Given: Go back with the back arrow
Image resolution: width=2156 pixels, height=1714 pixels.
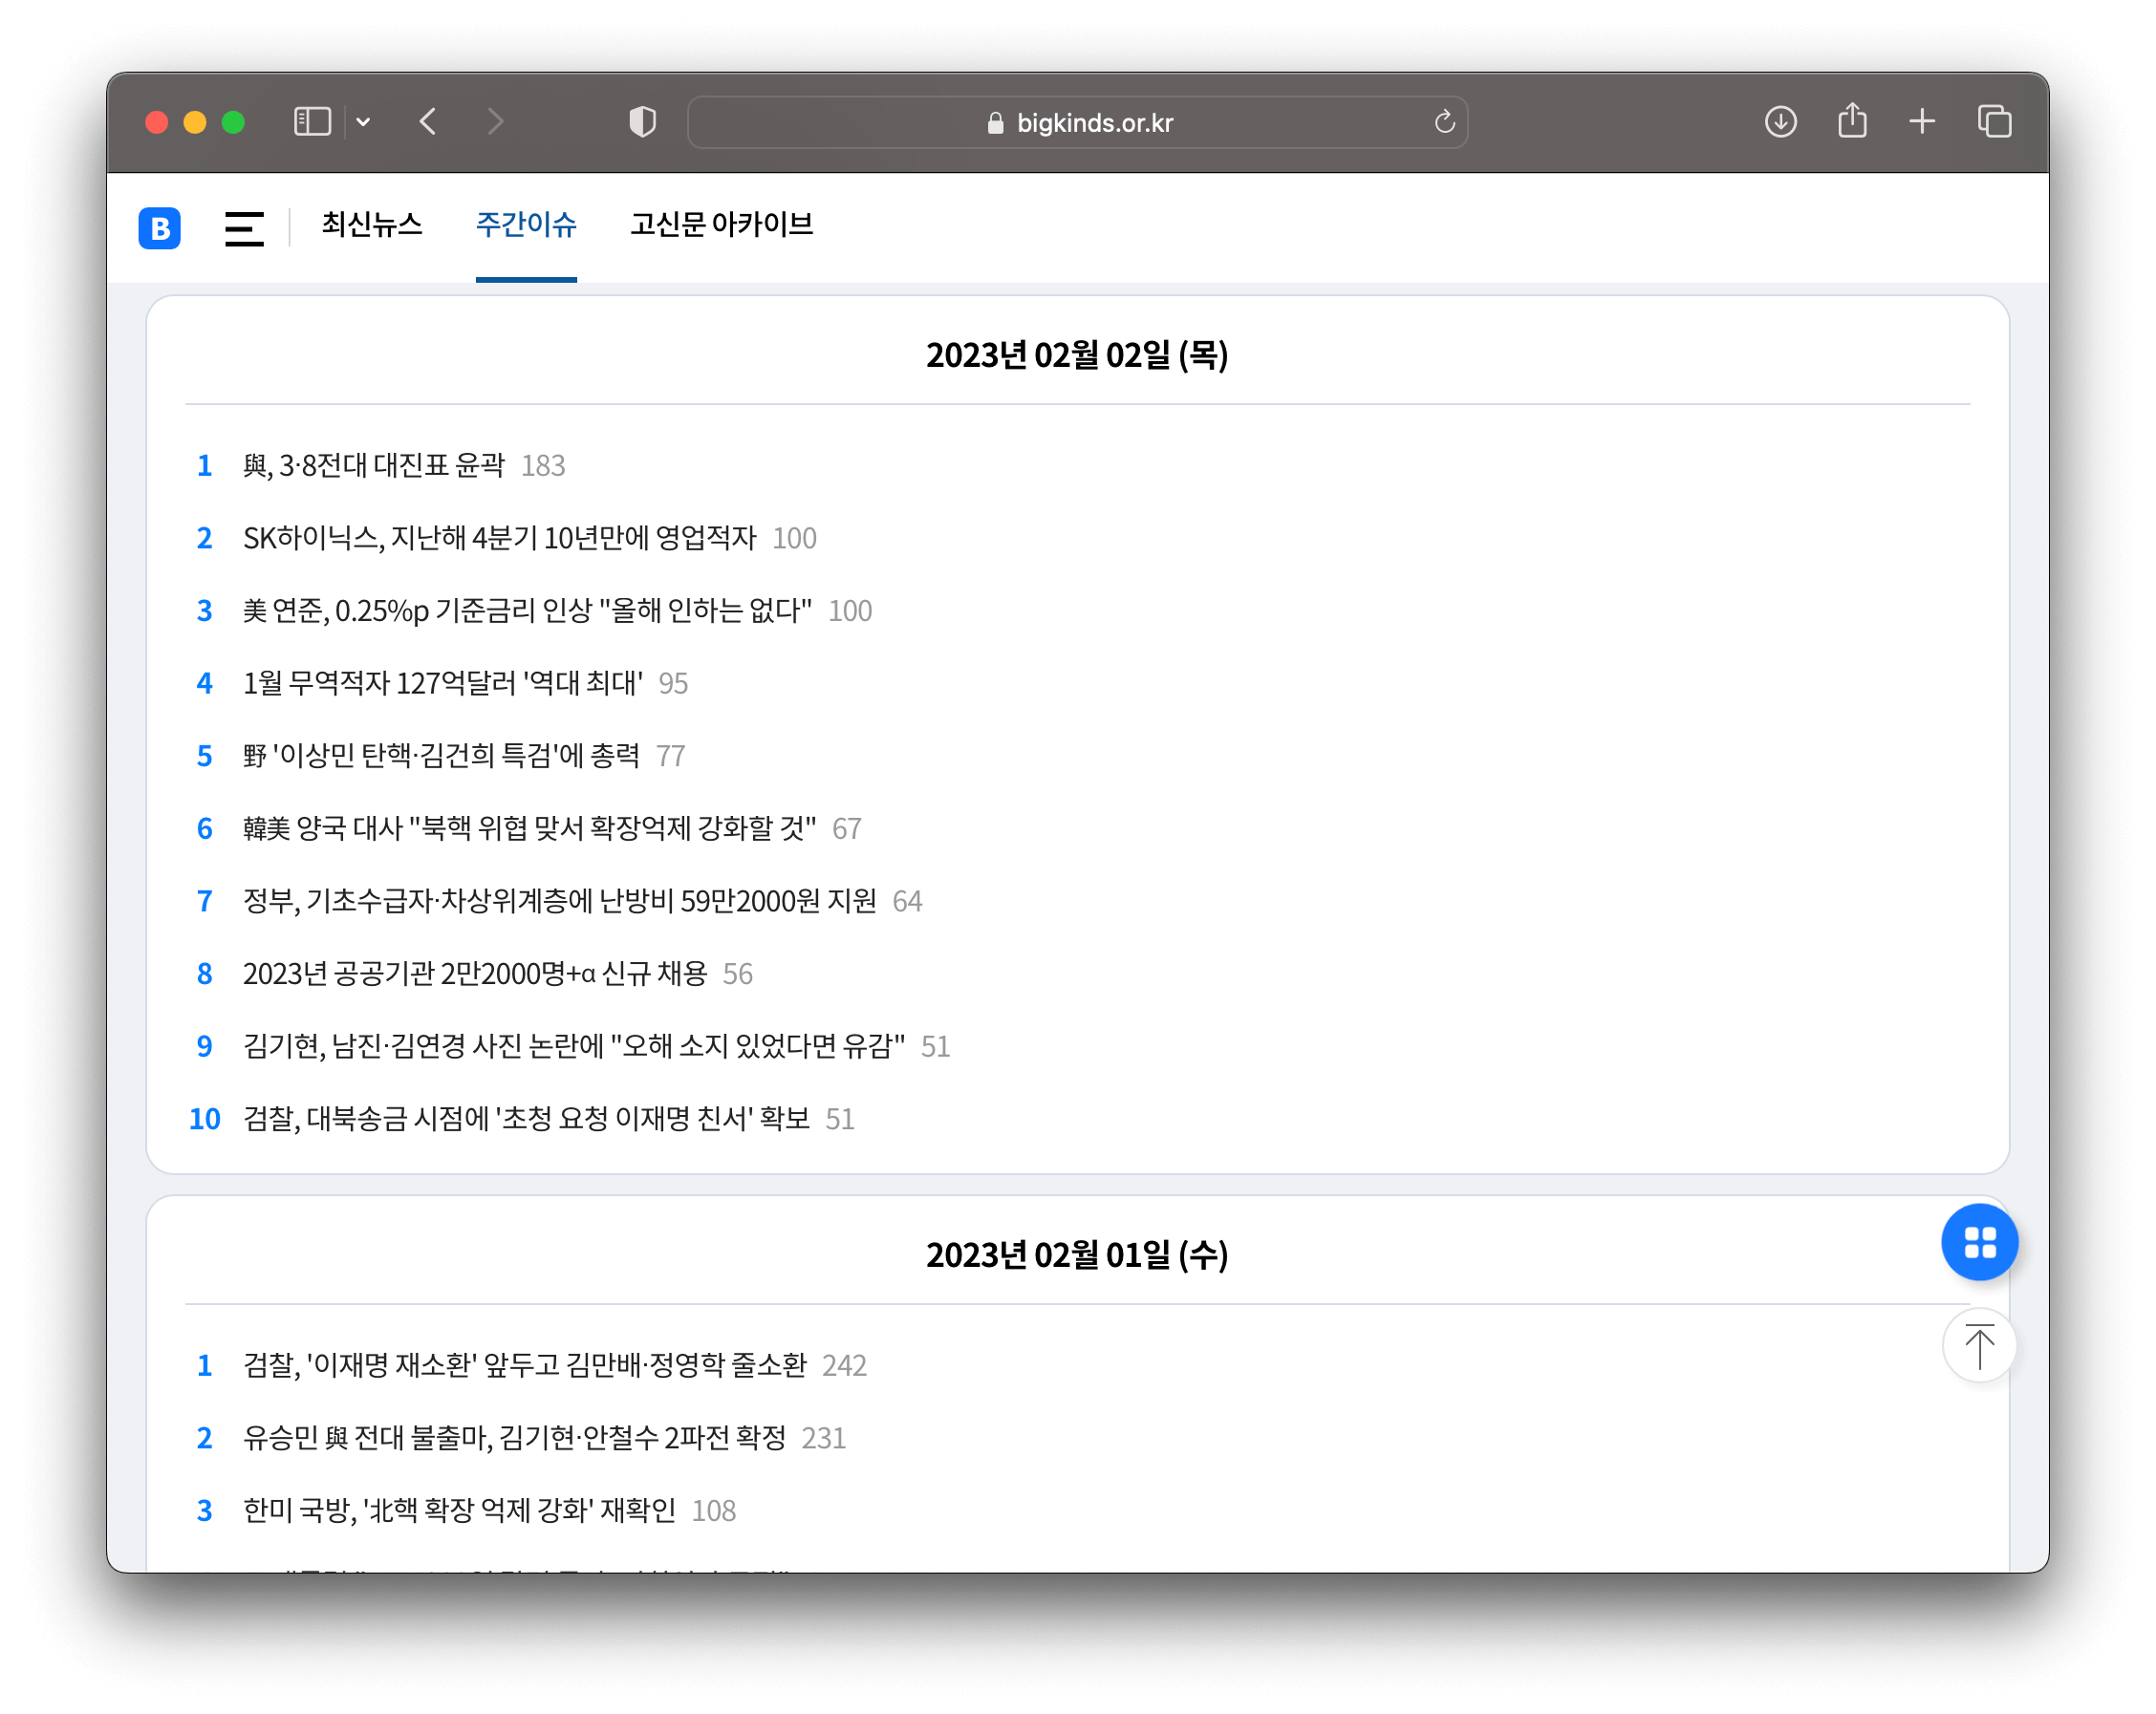Looking at the screenshot, I should (428, 122).
